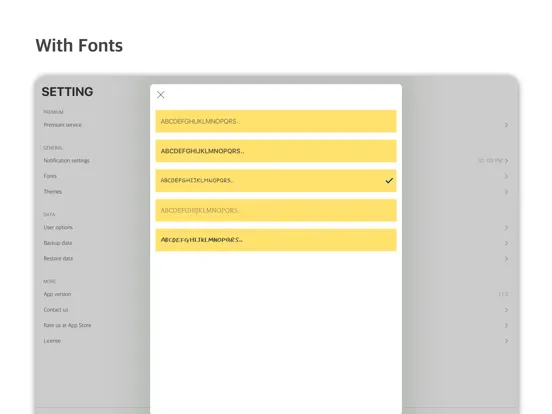This screenshot has width=552, height=414.
Task: Click chevron beside 10:00 PM notification time
Action: pyautogui.click(x=506, y=161)
